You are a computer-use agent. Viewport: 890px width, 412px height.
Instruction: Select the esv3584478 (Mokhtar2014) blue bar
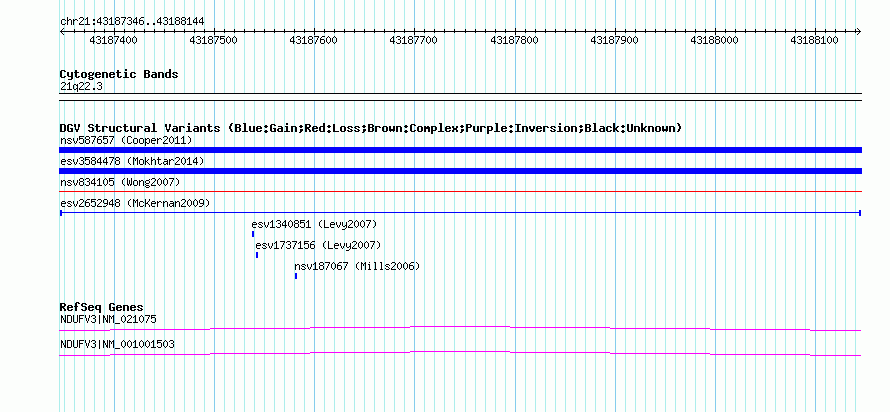tap(460, 171)
